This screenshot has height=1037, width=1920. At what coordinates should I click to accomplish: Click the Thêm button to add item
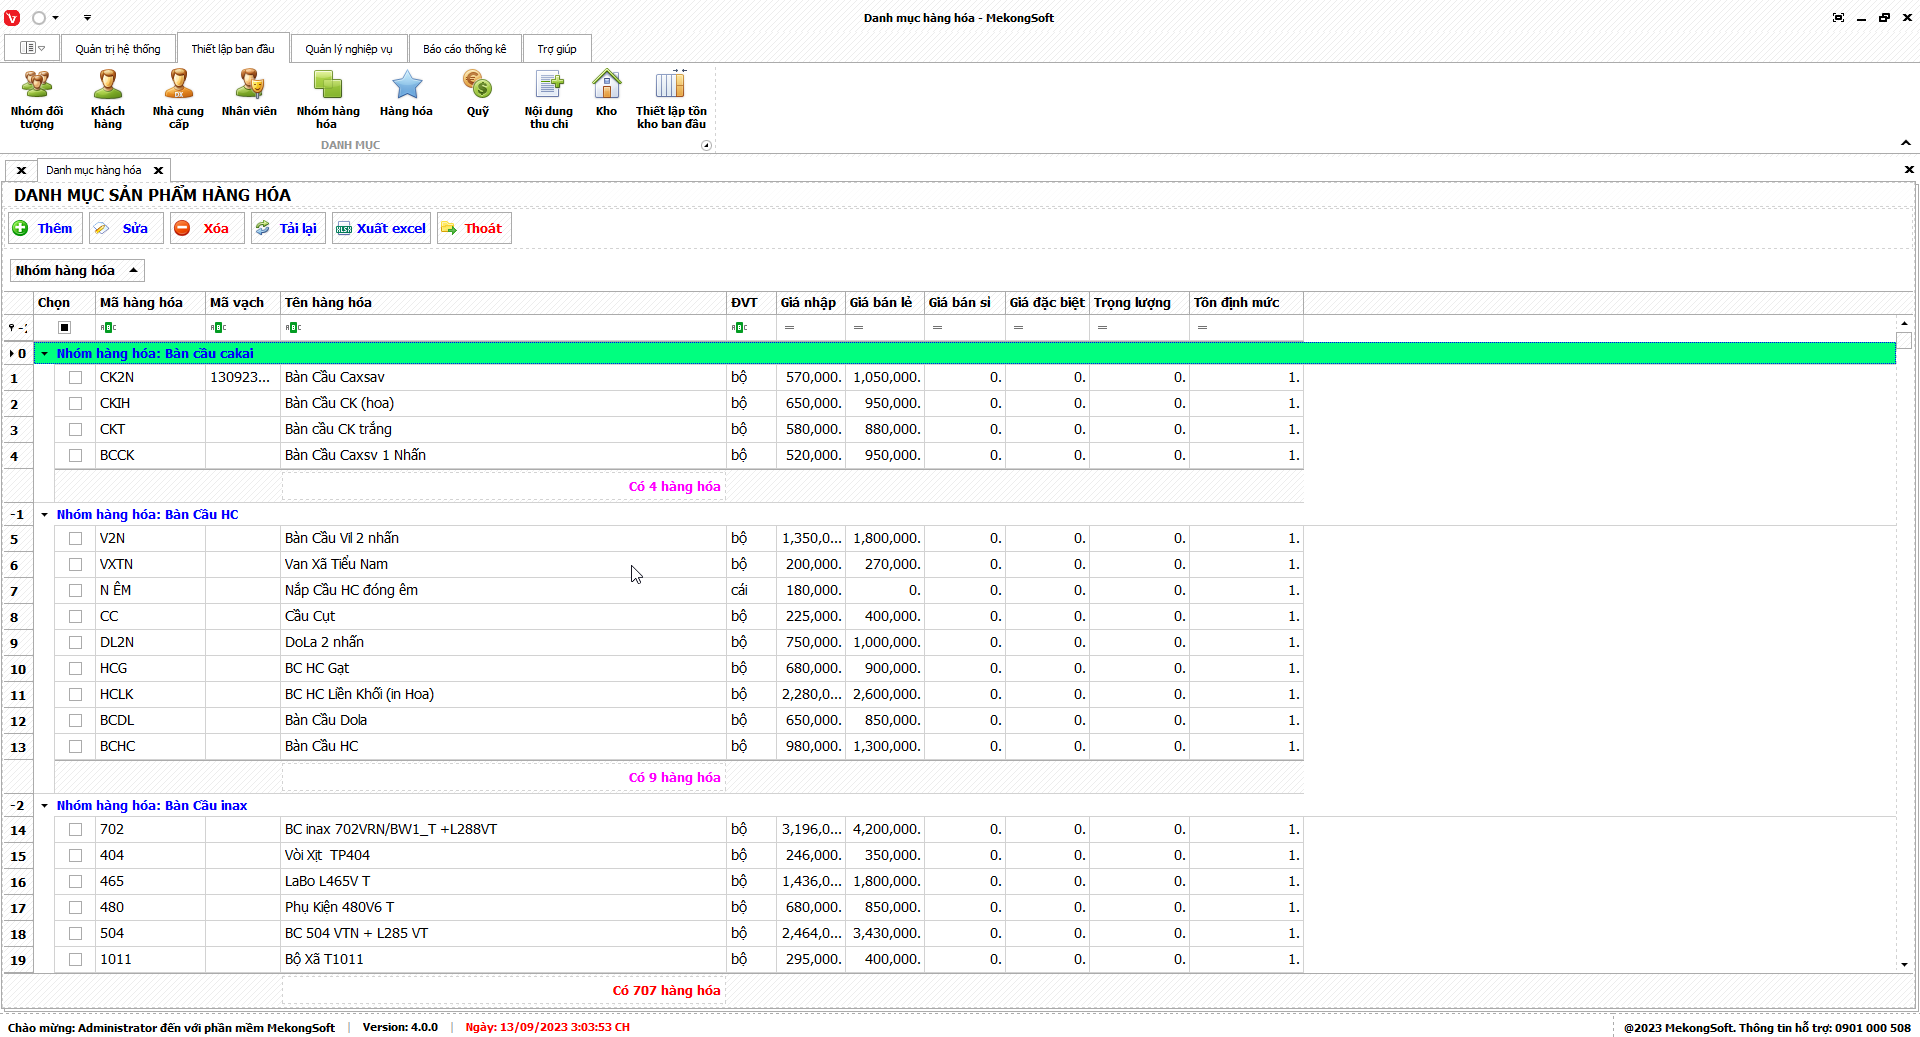coord(44,229)
